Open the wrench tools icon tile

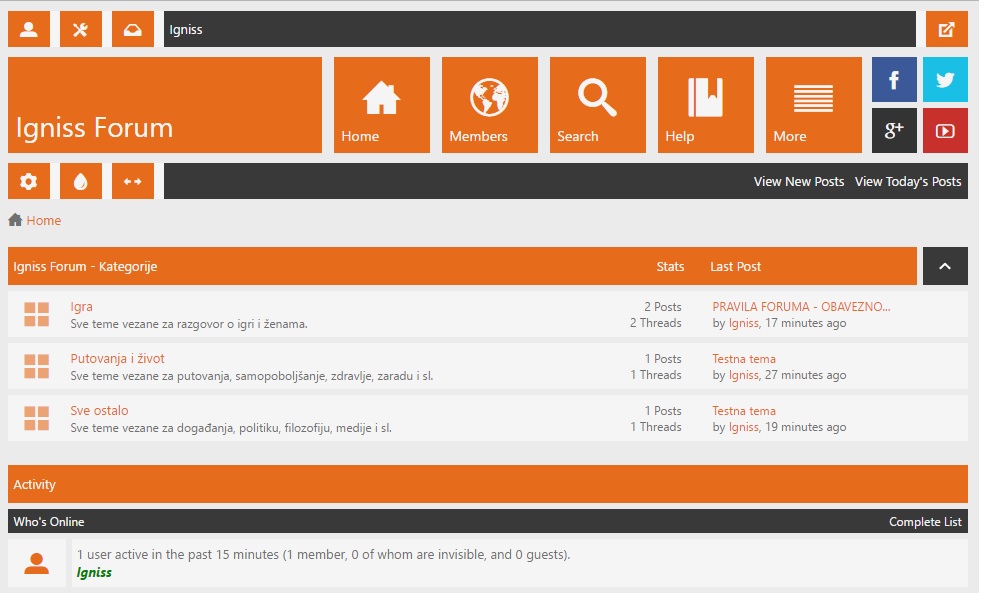pos(81,29)
